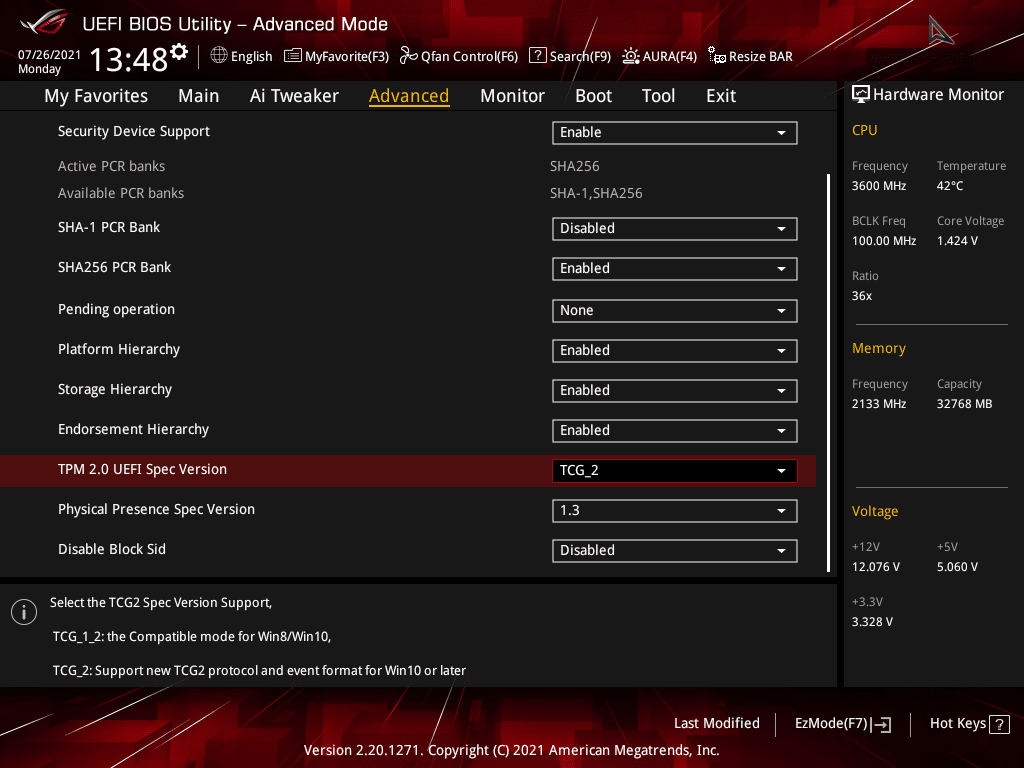The width and height of the screenshot is (1024, 768).
Task: Select Storage Hierarchy label
Action: 115,389
